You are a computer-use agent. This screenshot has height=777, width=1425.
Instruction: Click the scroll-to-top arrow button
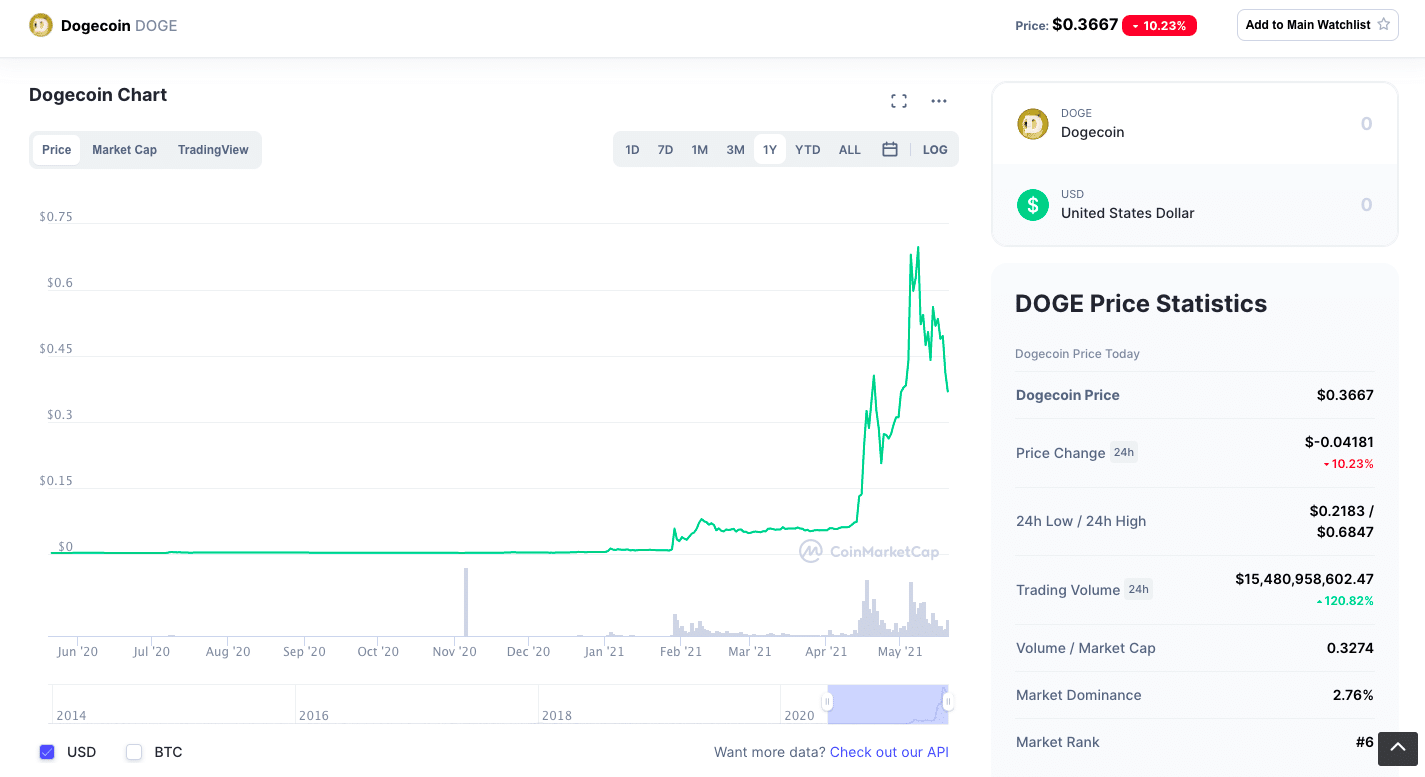1398,749
